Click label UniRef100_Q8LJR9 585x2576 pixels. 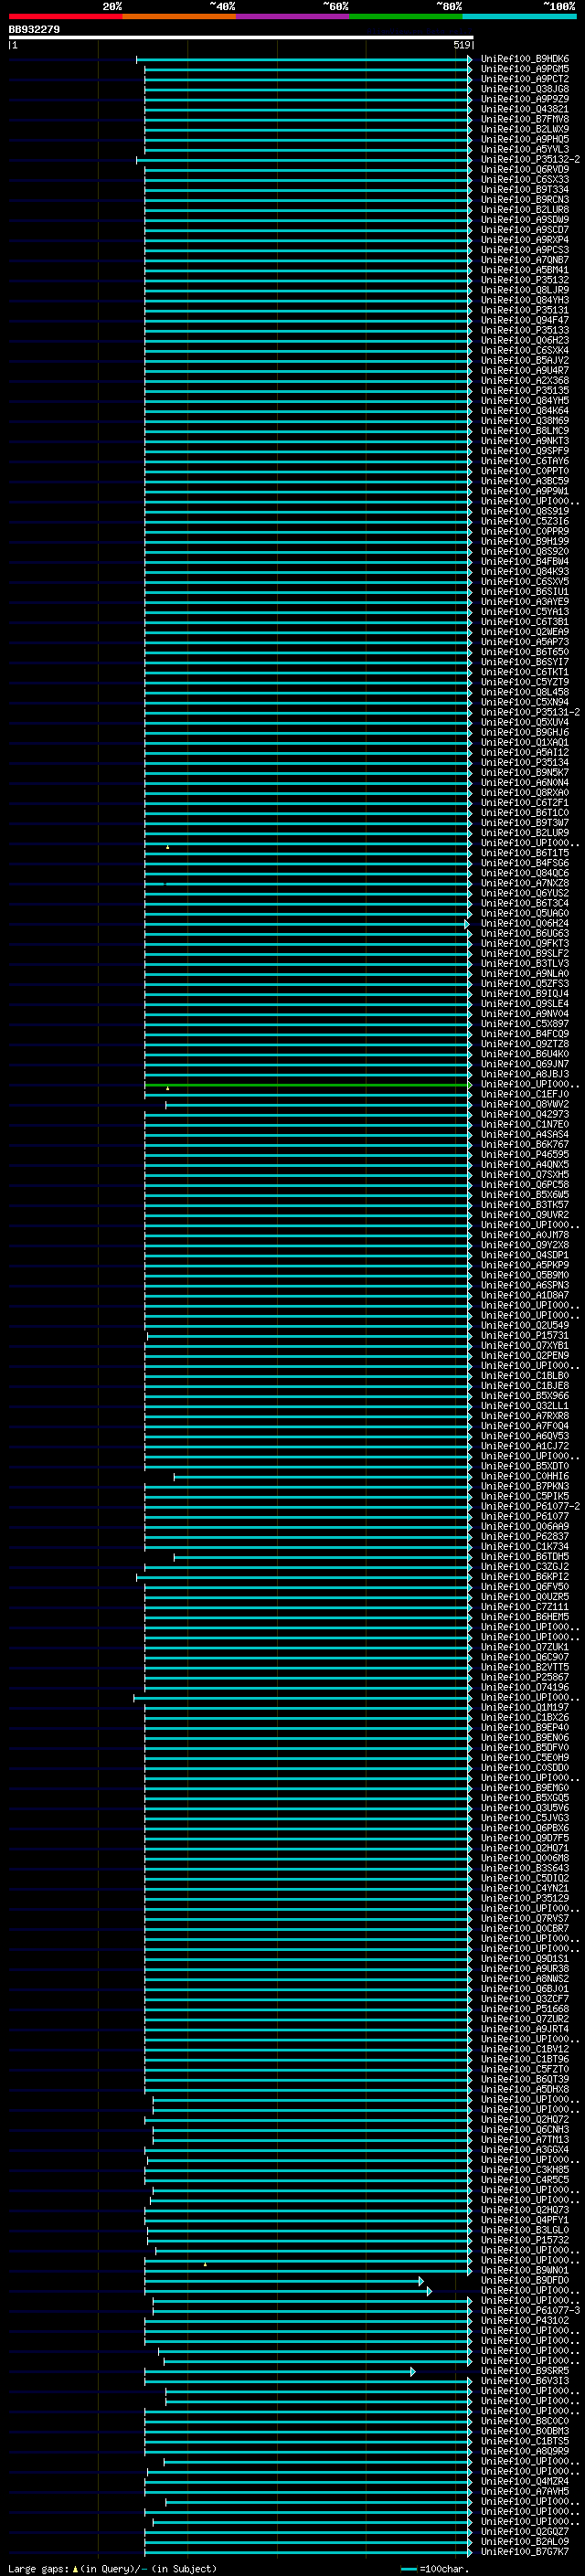pos(524,290)
